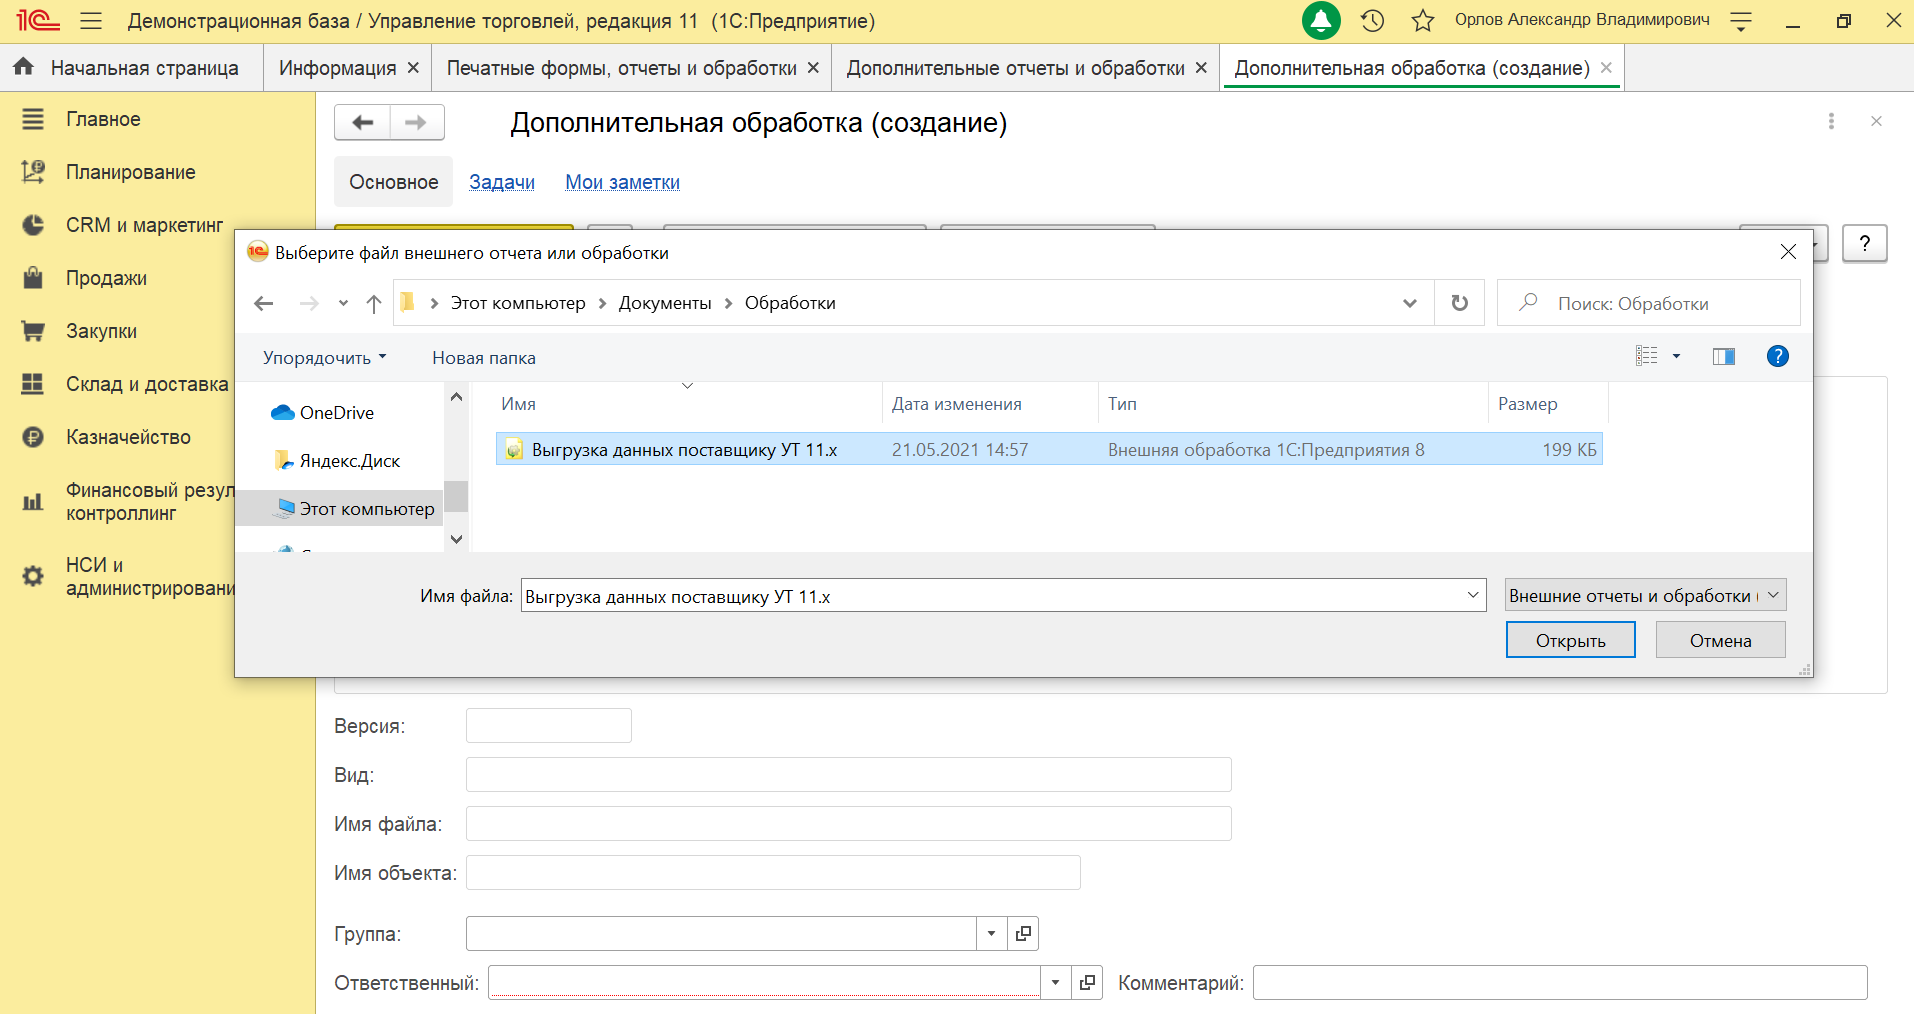Switch to Печатные формы, отчеты и обработки tab
Screen dimensions: 1914x1014
click(x=621, y=67)
